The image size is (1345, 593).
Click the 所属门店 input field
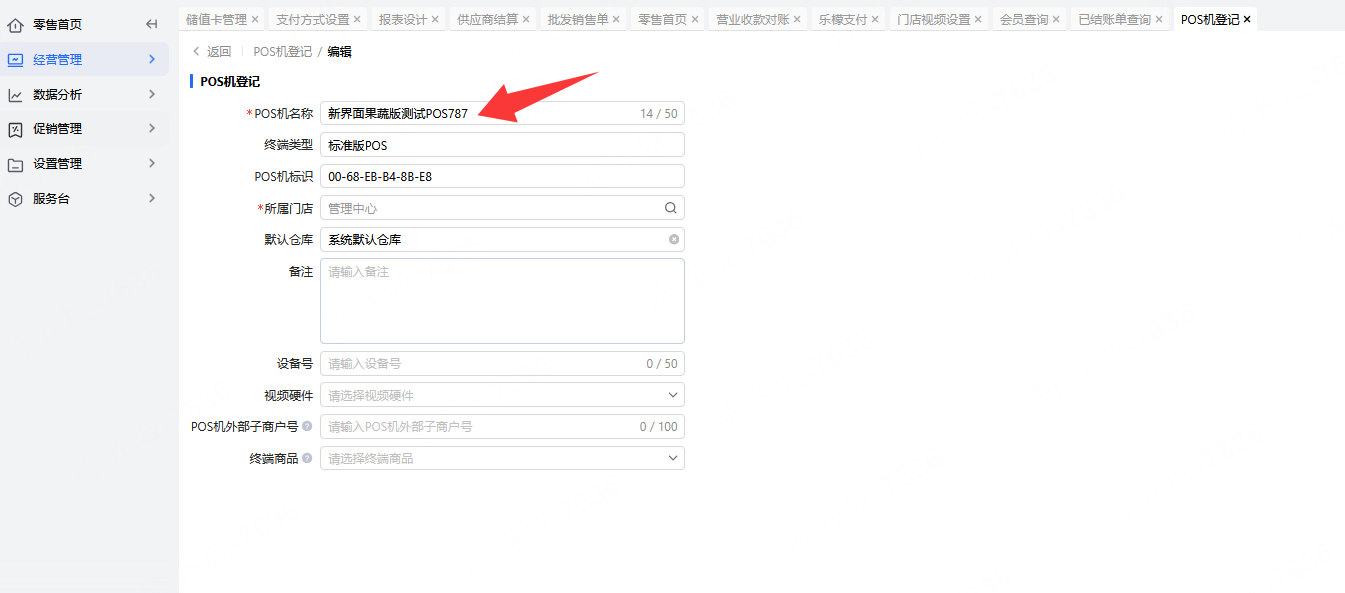pyautogui.click(x=502, y=208)
